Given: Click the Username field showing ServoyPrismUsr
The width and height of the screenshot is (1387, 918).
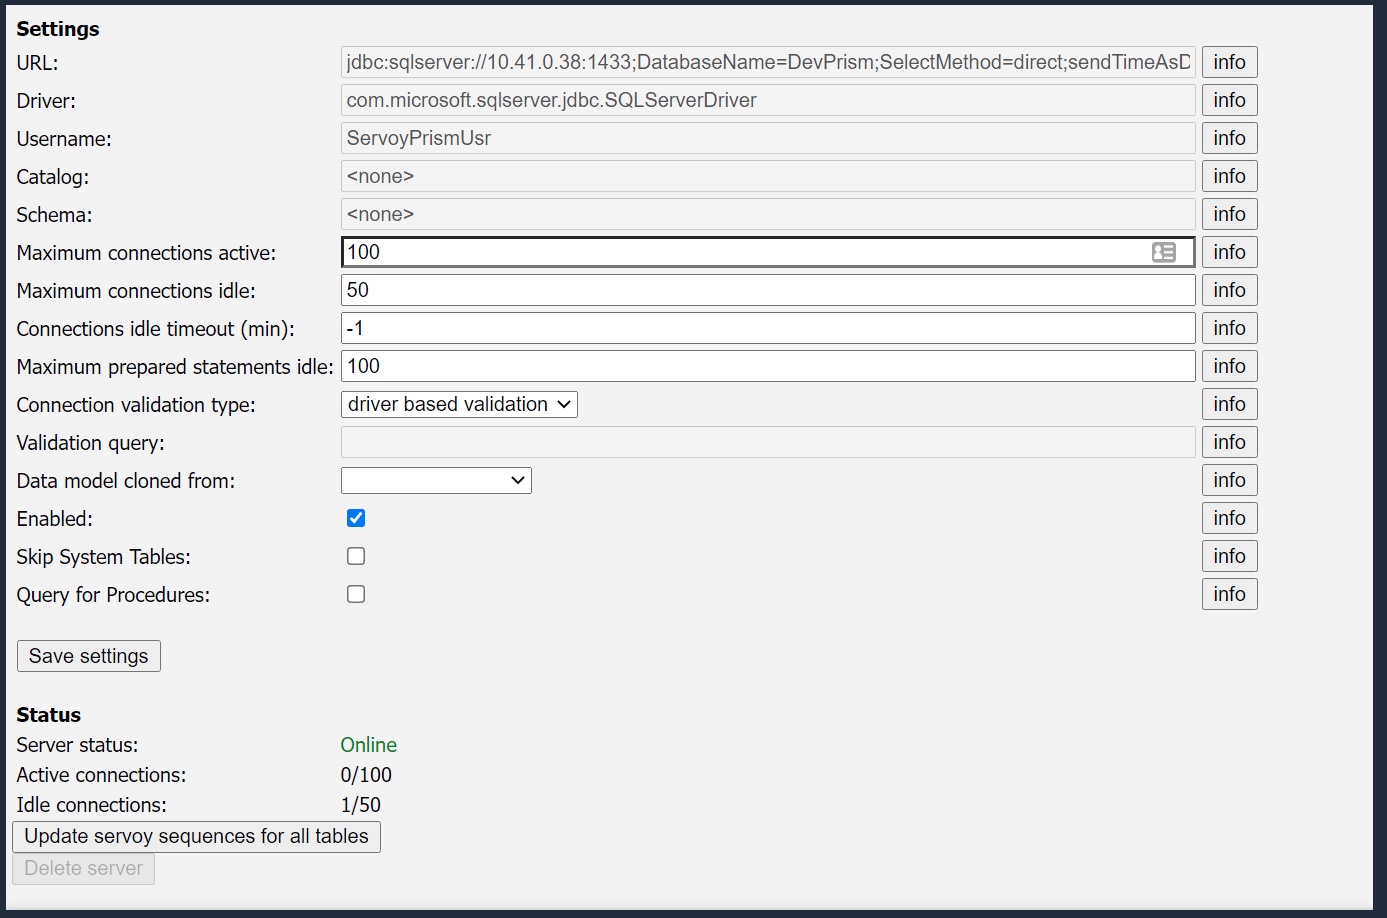Looking at the screenshot, I should tap(768, 138).
